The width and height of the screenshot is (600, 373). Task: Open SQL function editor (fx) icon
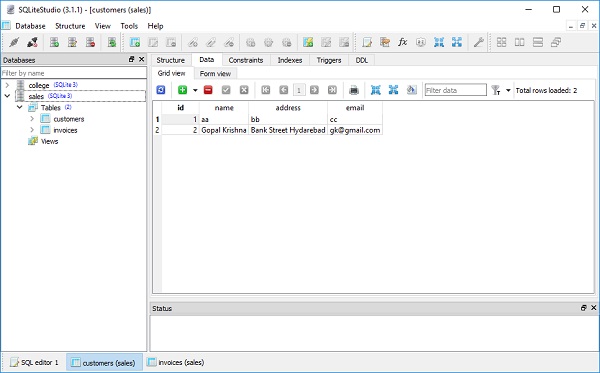[x=402, y=42]
